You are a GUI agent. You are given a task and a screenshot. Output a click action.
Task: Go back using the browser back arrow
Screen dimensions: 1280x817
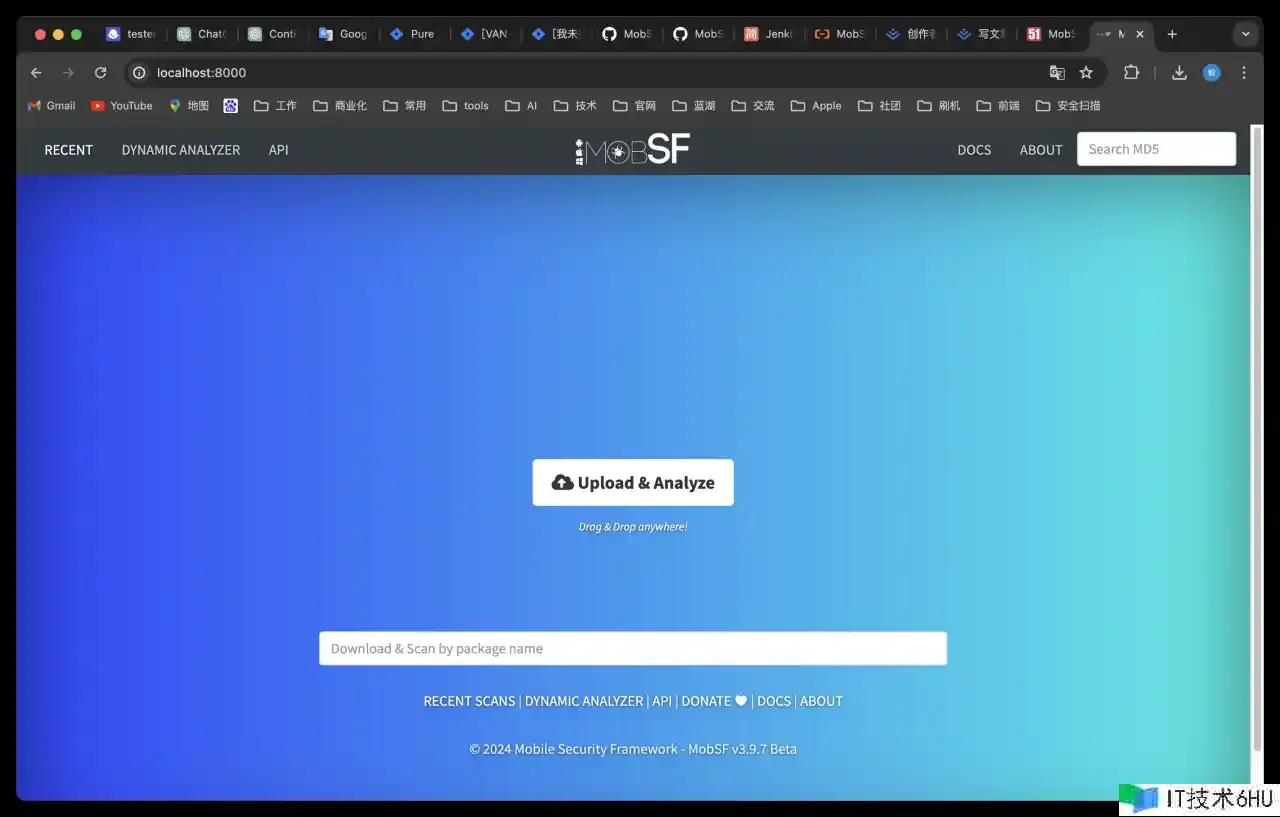(36, 72)
